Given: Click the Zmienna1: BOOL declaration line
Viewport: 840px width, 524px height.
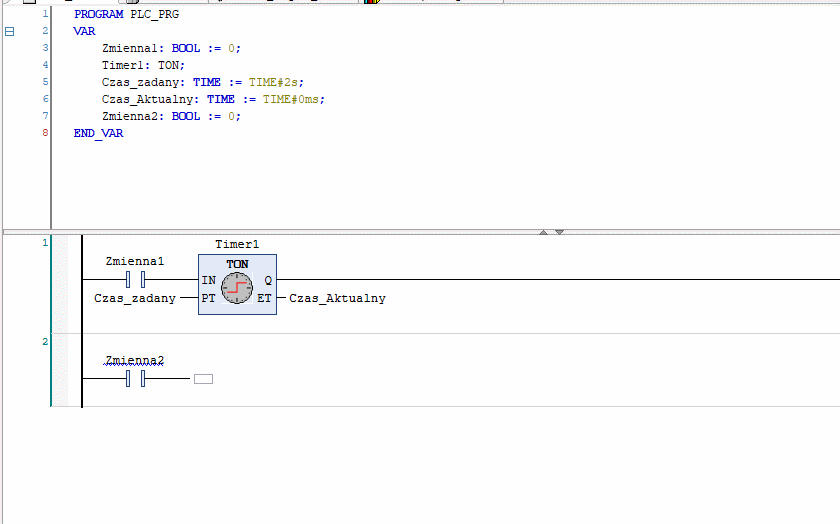Looking at the screenshot, I should 171,48.
